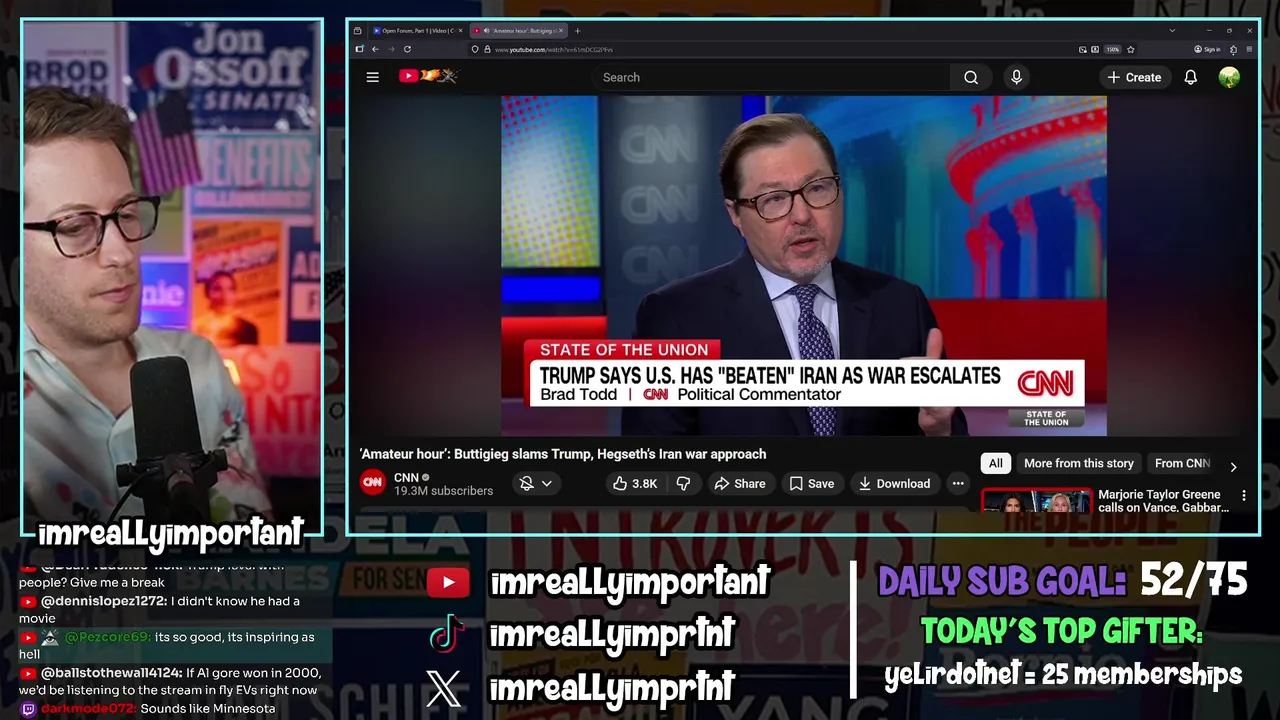Open the browser tab overview icon at top-left
Viewport: 1280px width, 720px height.
point(358,31)
